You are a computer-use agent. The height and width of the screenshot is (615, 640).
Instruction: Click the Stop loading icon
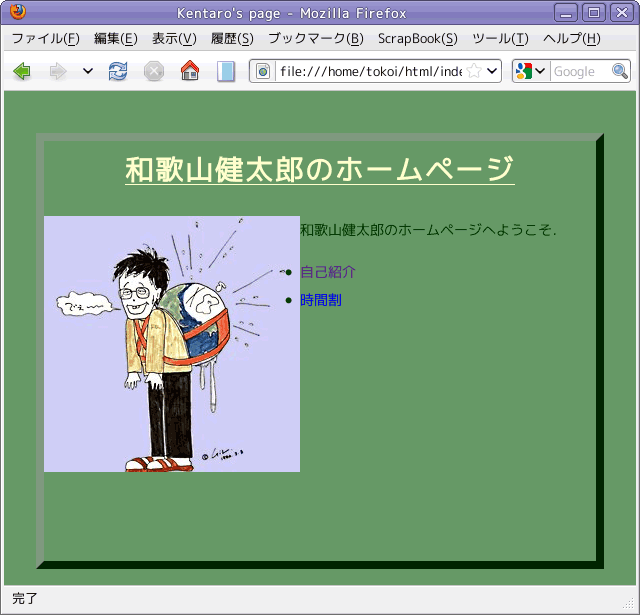tap(154, 71)
